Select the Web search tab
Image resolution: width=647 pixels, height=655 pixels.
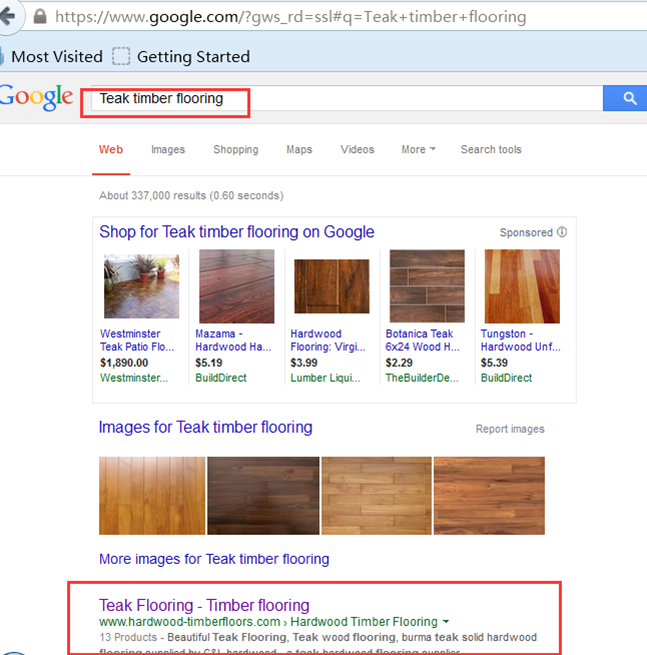pyautogui.click(x=111, y=150)
